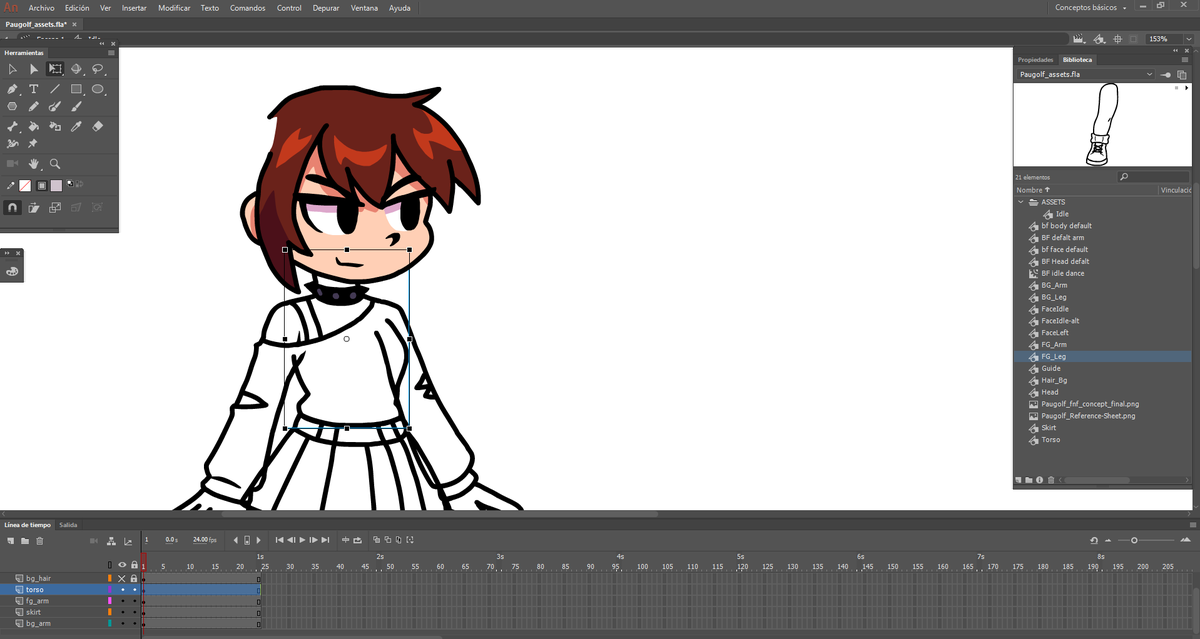
Task: Select the FG_Leg symbol in the library
Action: click(1051, 356)
